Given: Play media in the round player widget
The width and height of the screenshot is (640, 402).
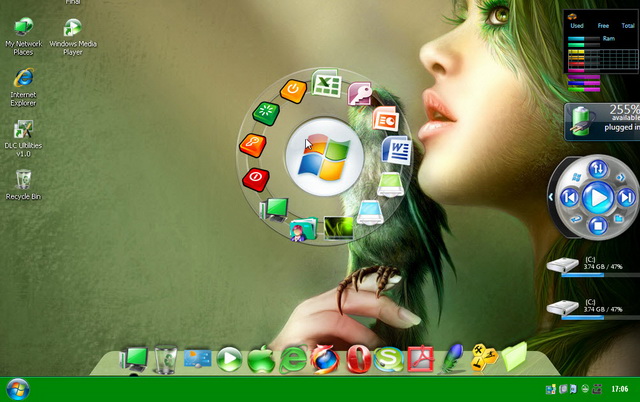Looking at the screenshot, I should tap(598, 198).
